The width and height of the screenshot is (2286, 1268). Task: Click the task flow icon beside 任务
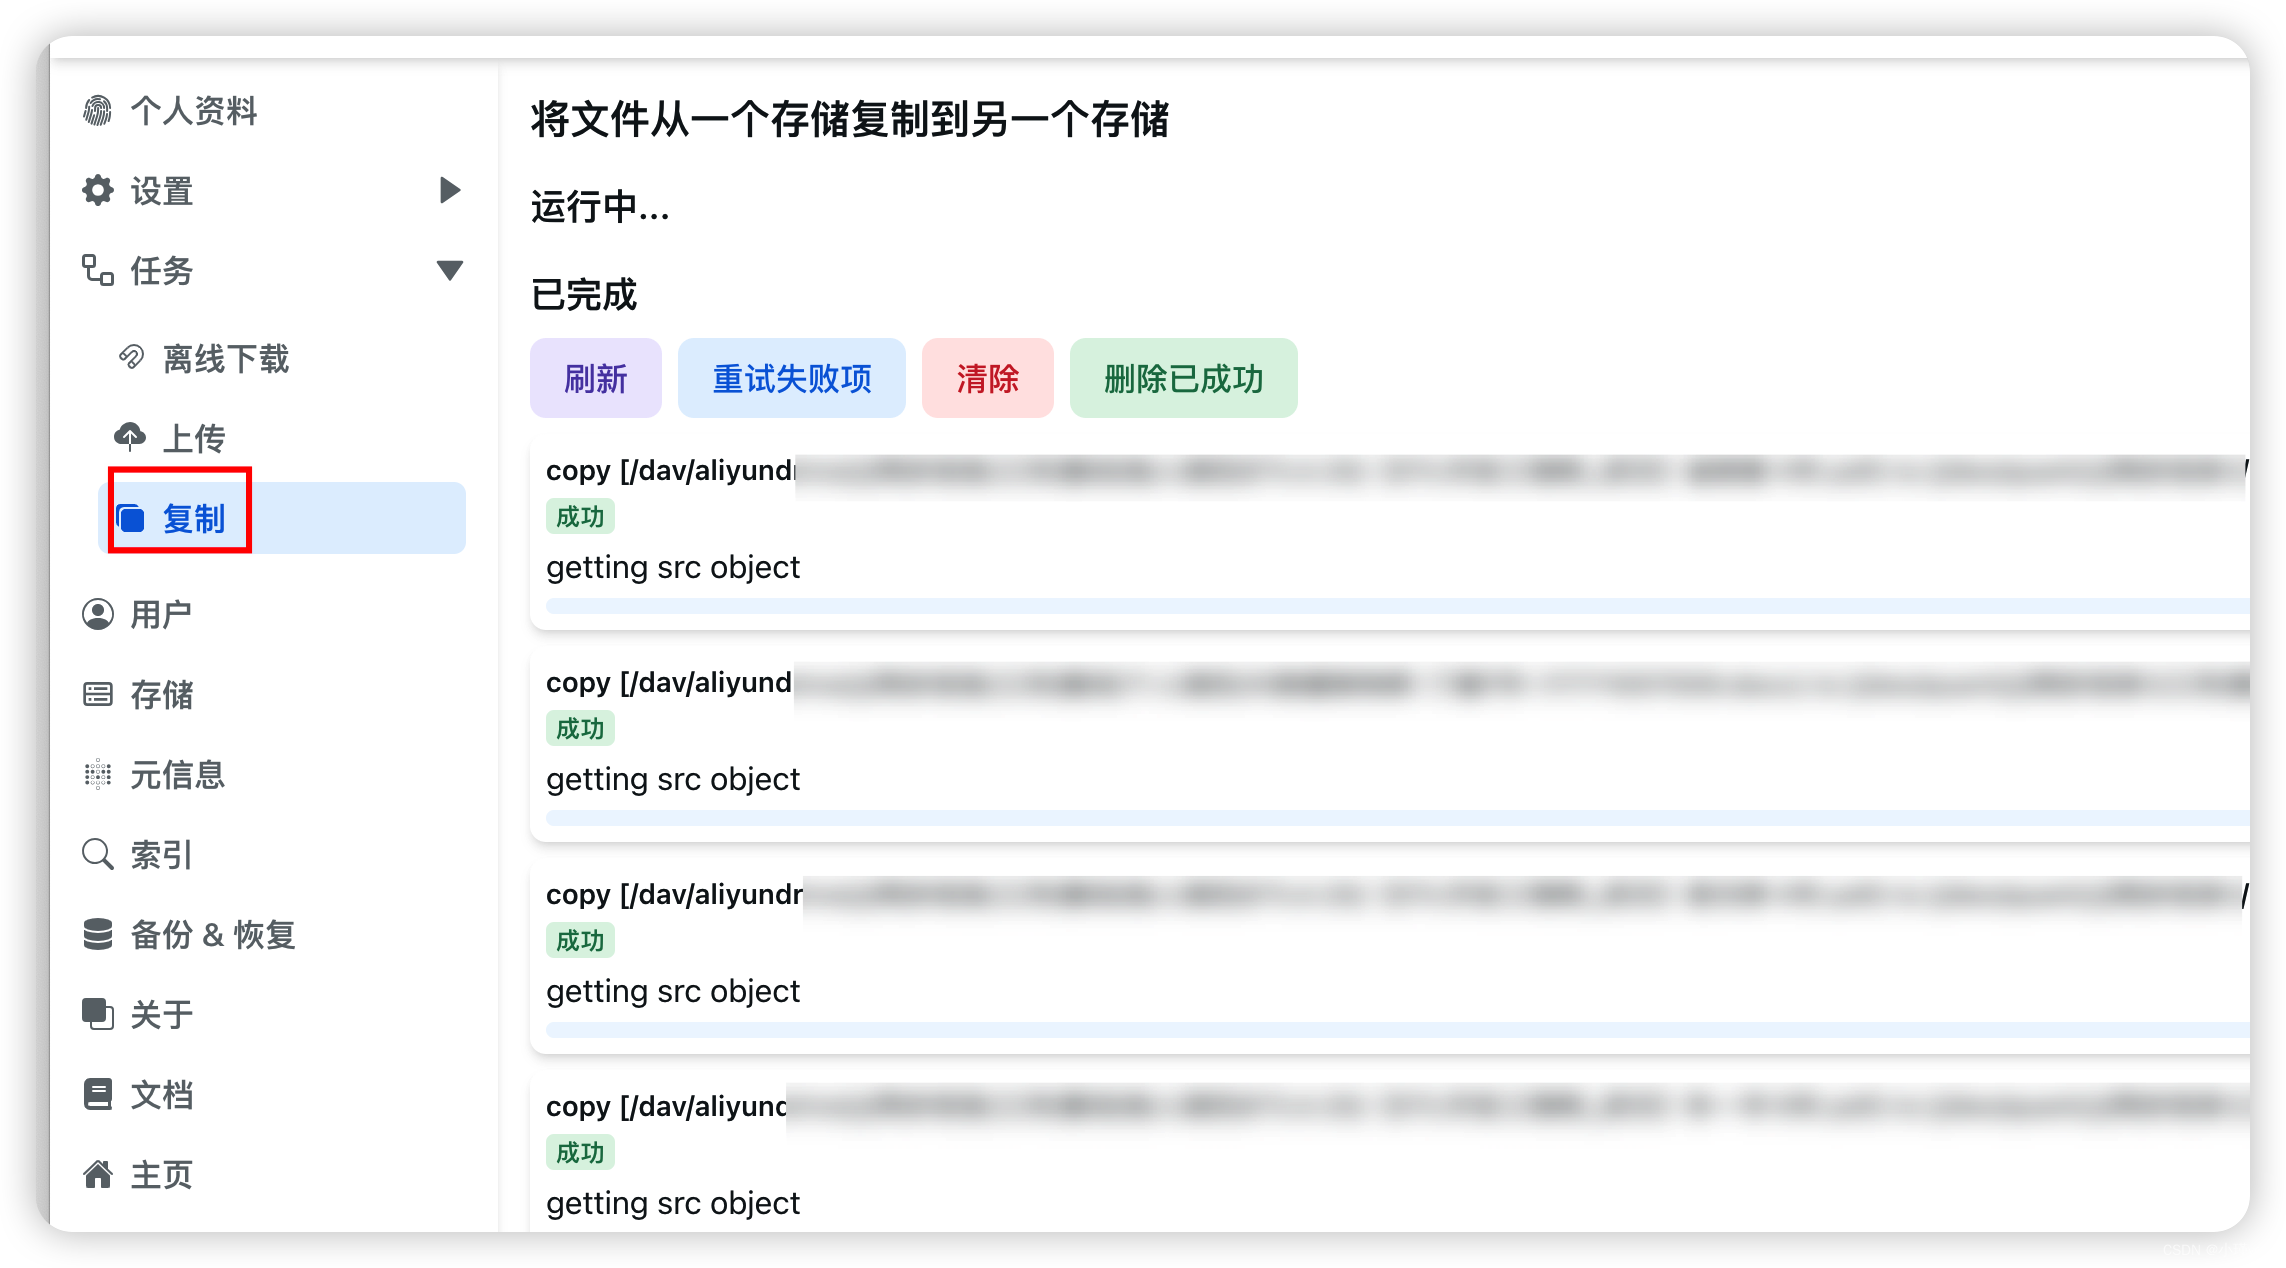click(98, 270)
